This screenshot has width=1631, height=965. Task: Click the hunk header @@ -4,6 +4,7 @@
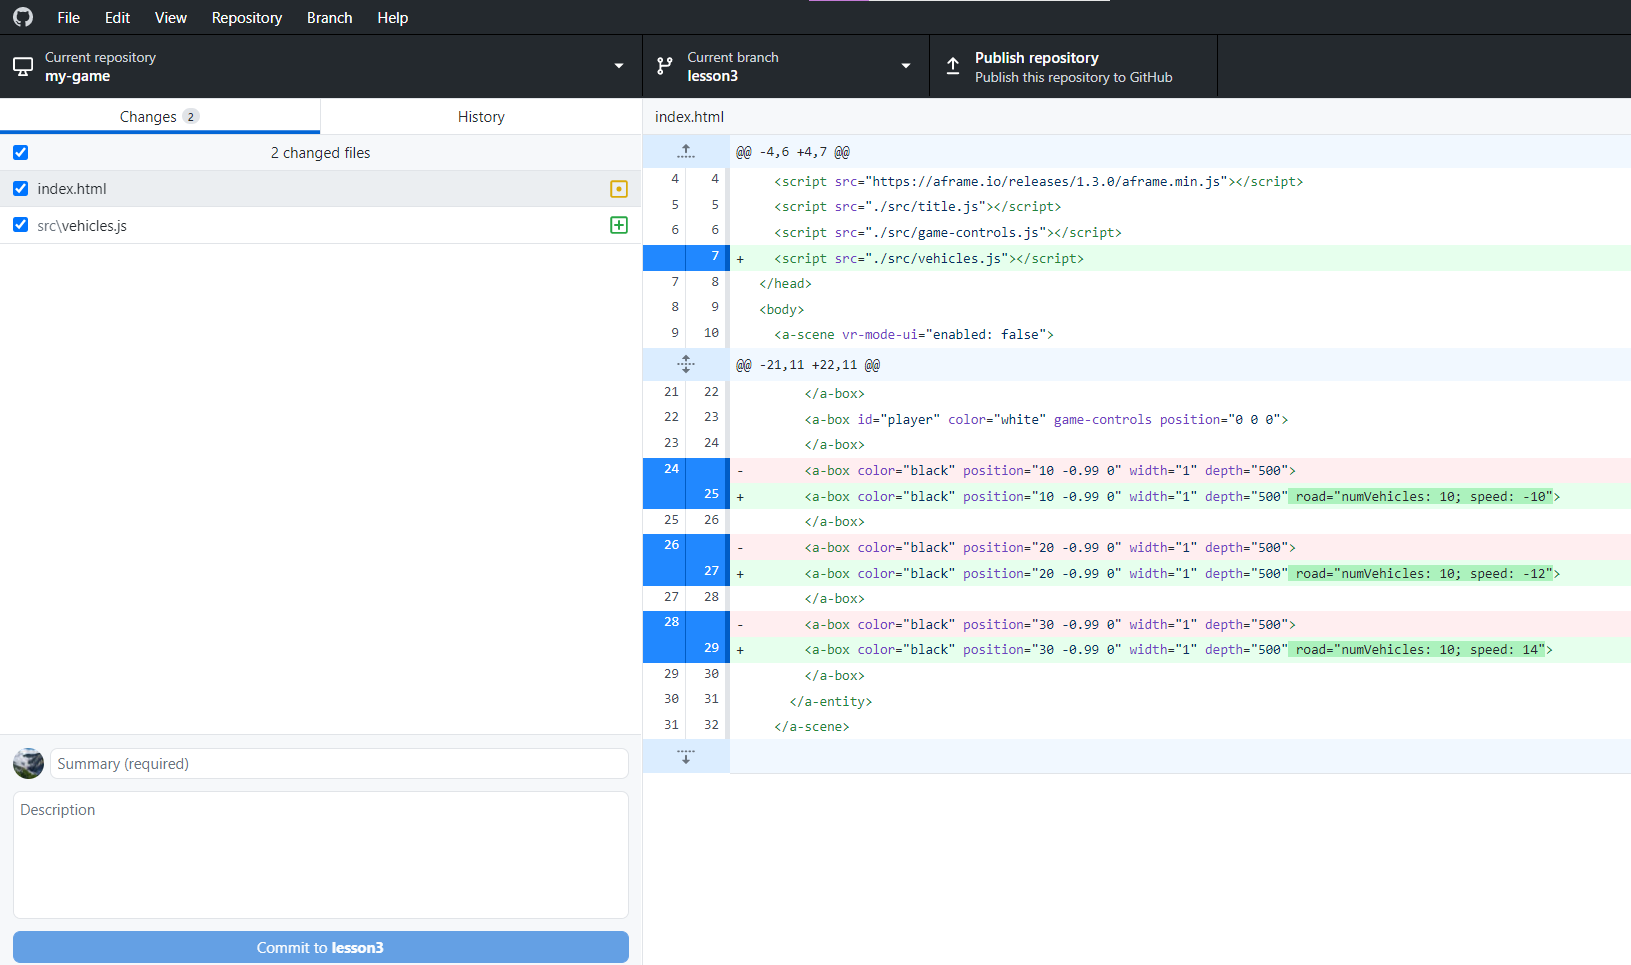(x=793, y=152)
